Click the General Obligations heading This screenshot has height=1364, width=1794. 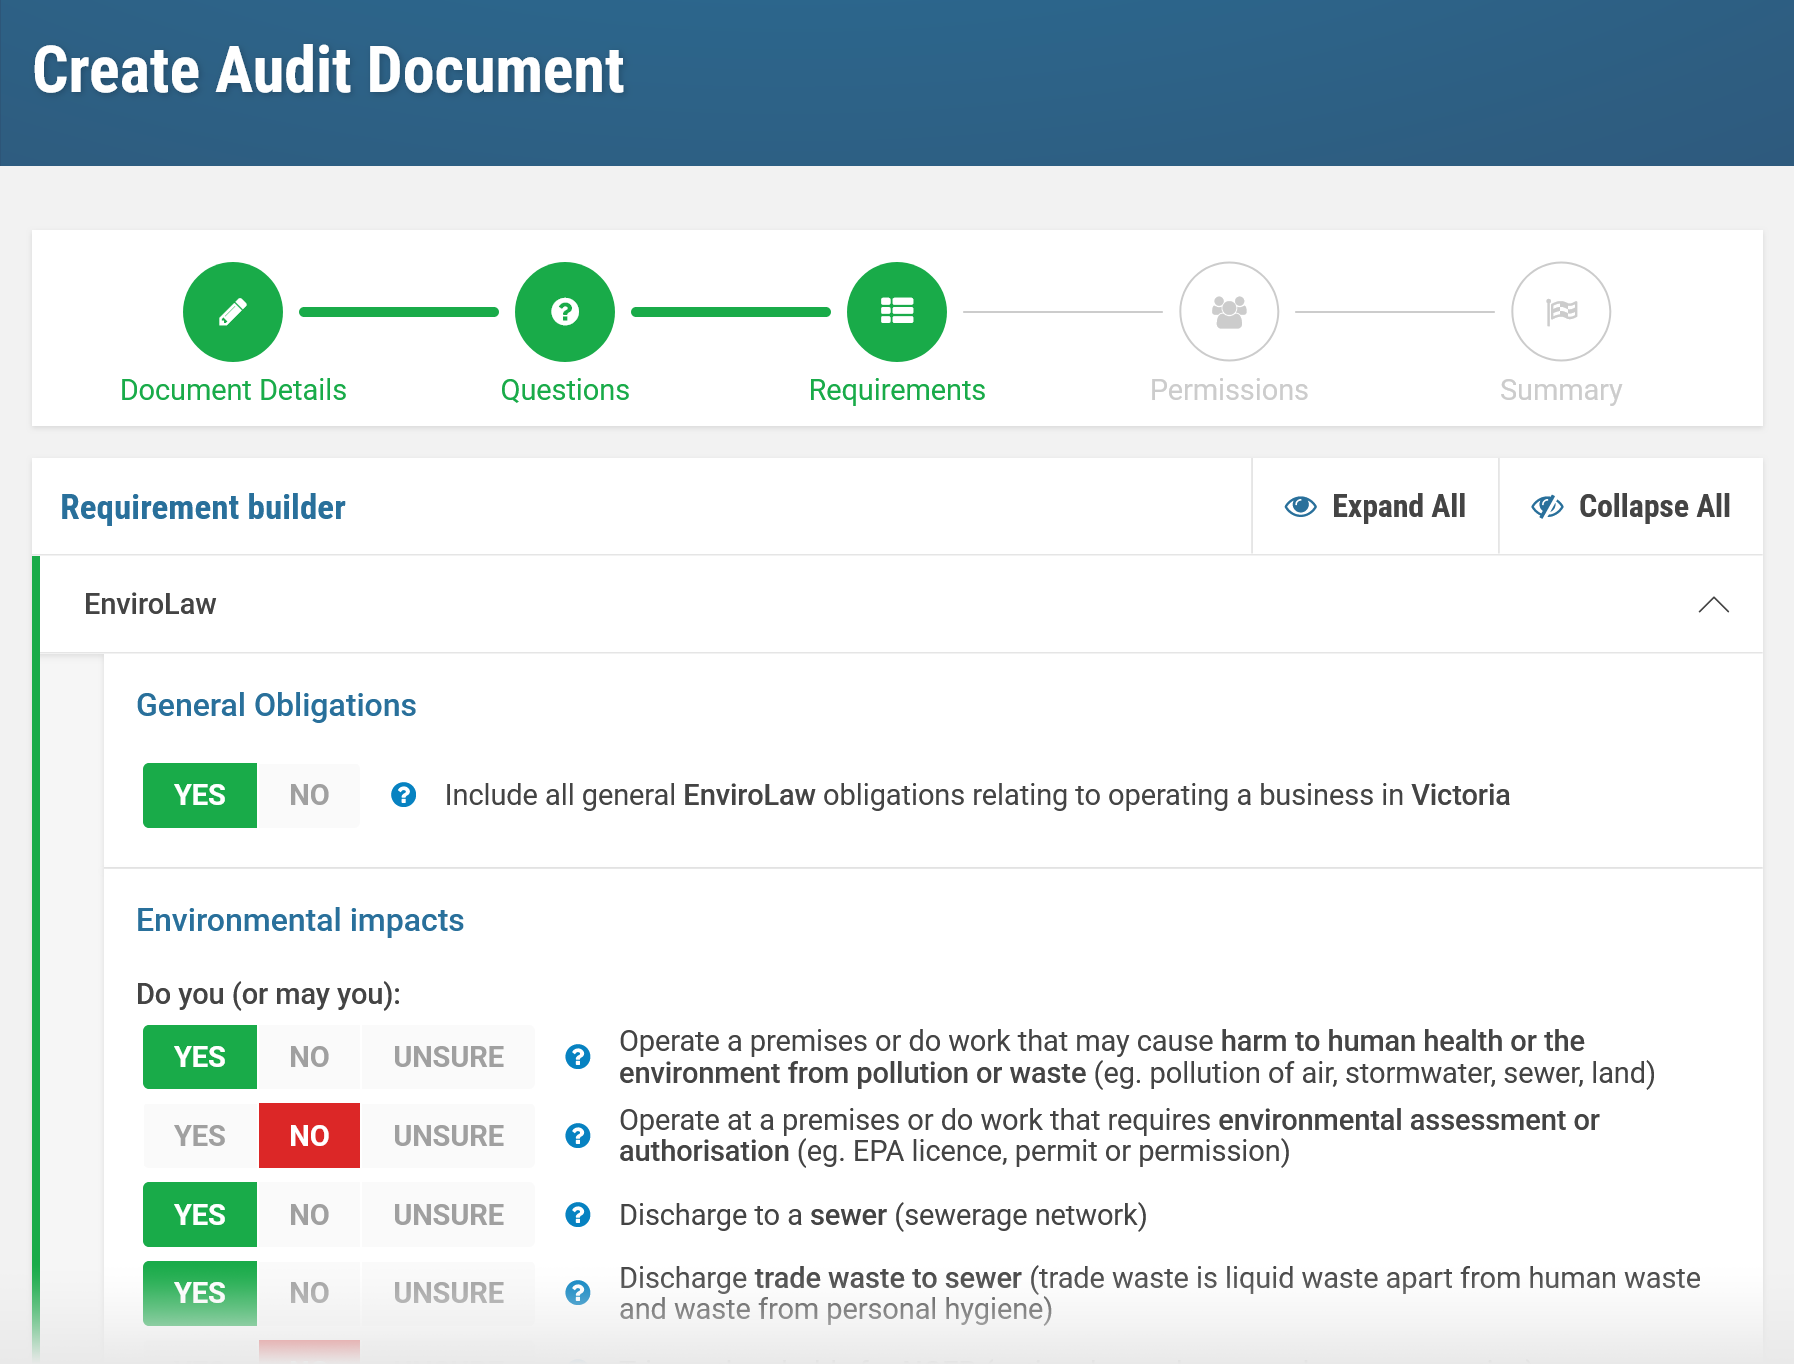click(x=276, y=705)
